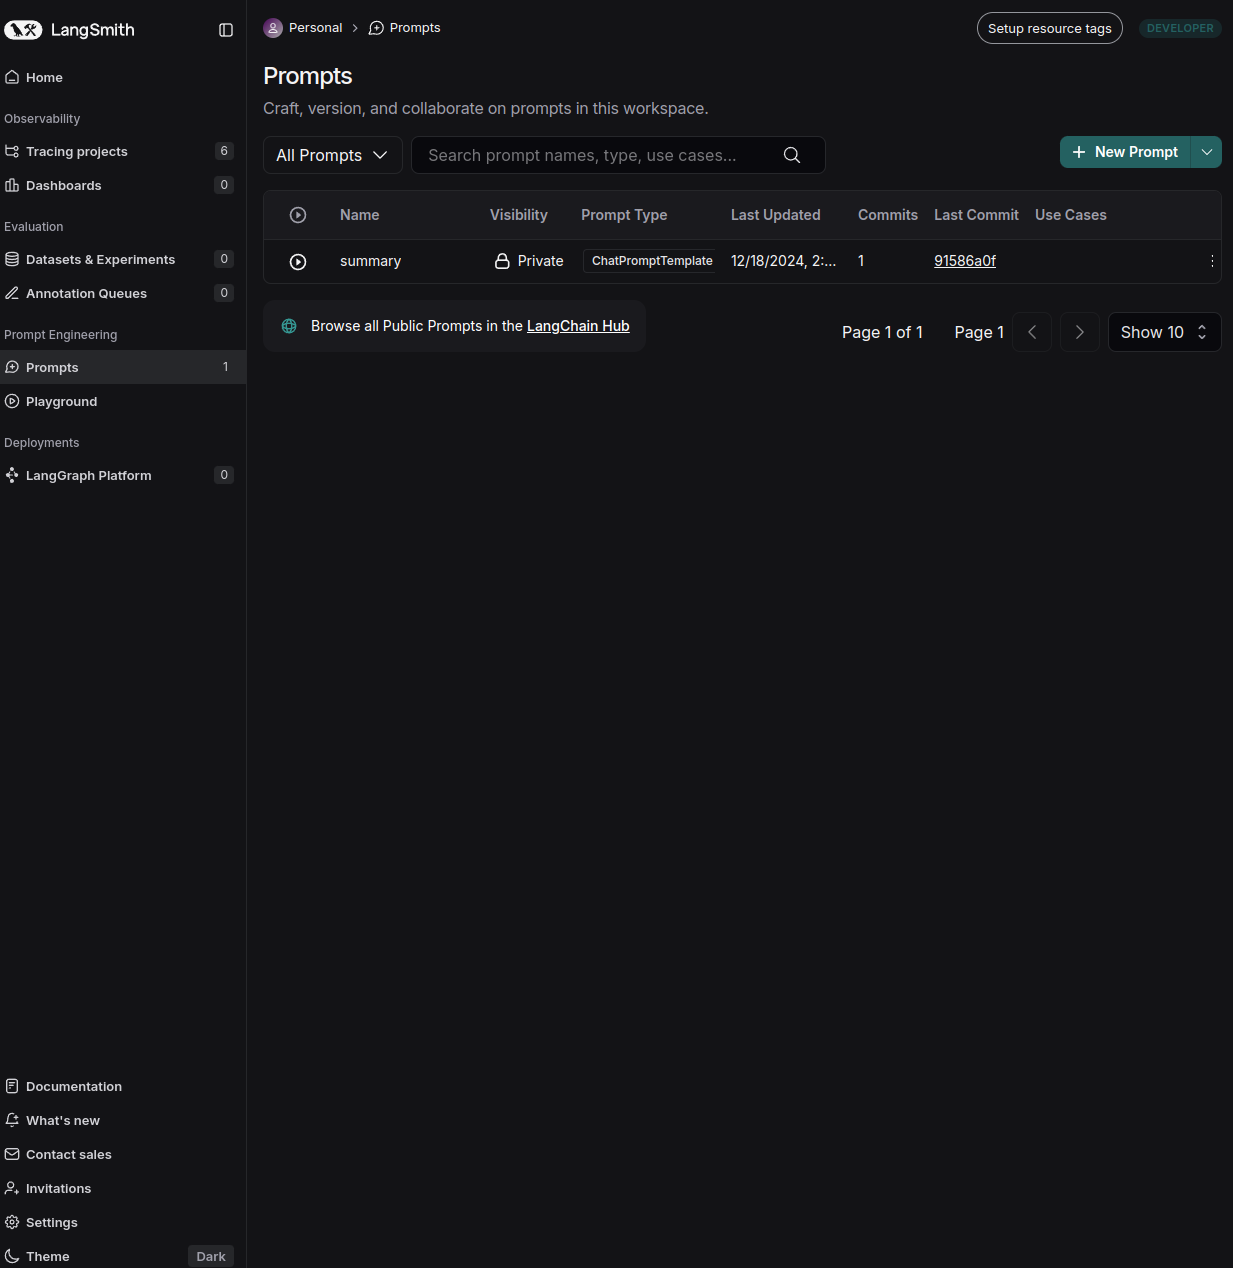Expand the New Prompt arrow dropdown

(1207, 152)
